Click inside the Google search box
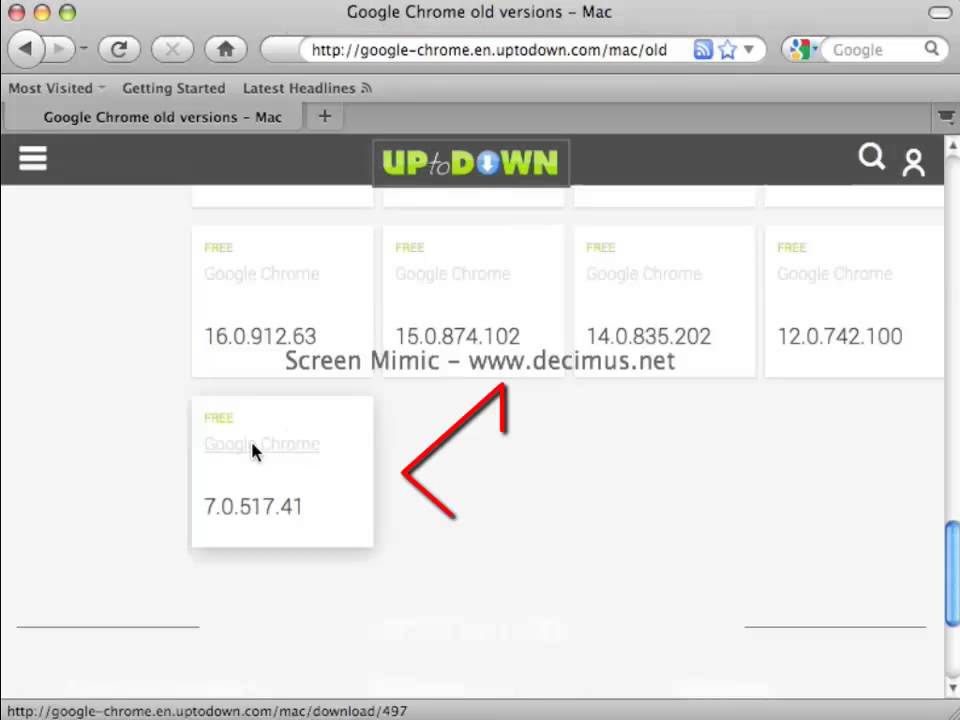Screen dimensions: 960x720 pyautogui.click(x=871, y=50)
